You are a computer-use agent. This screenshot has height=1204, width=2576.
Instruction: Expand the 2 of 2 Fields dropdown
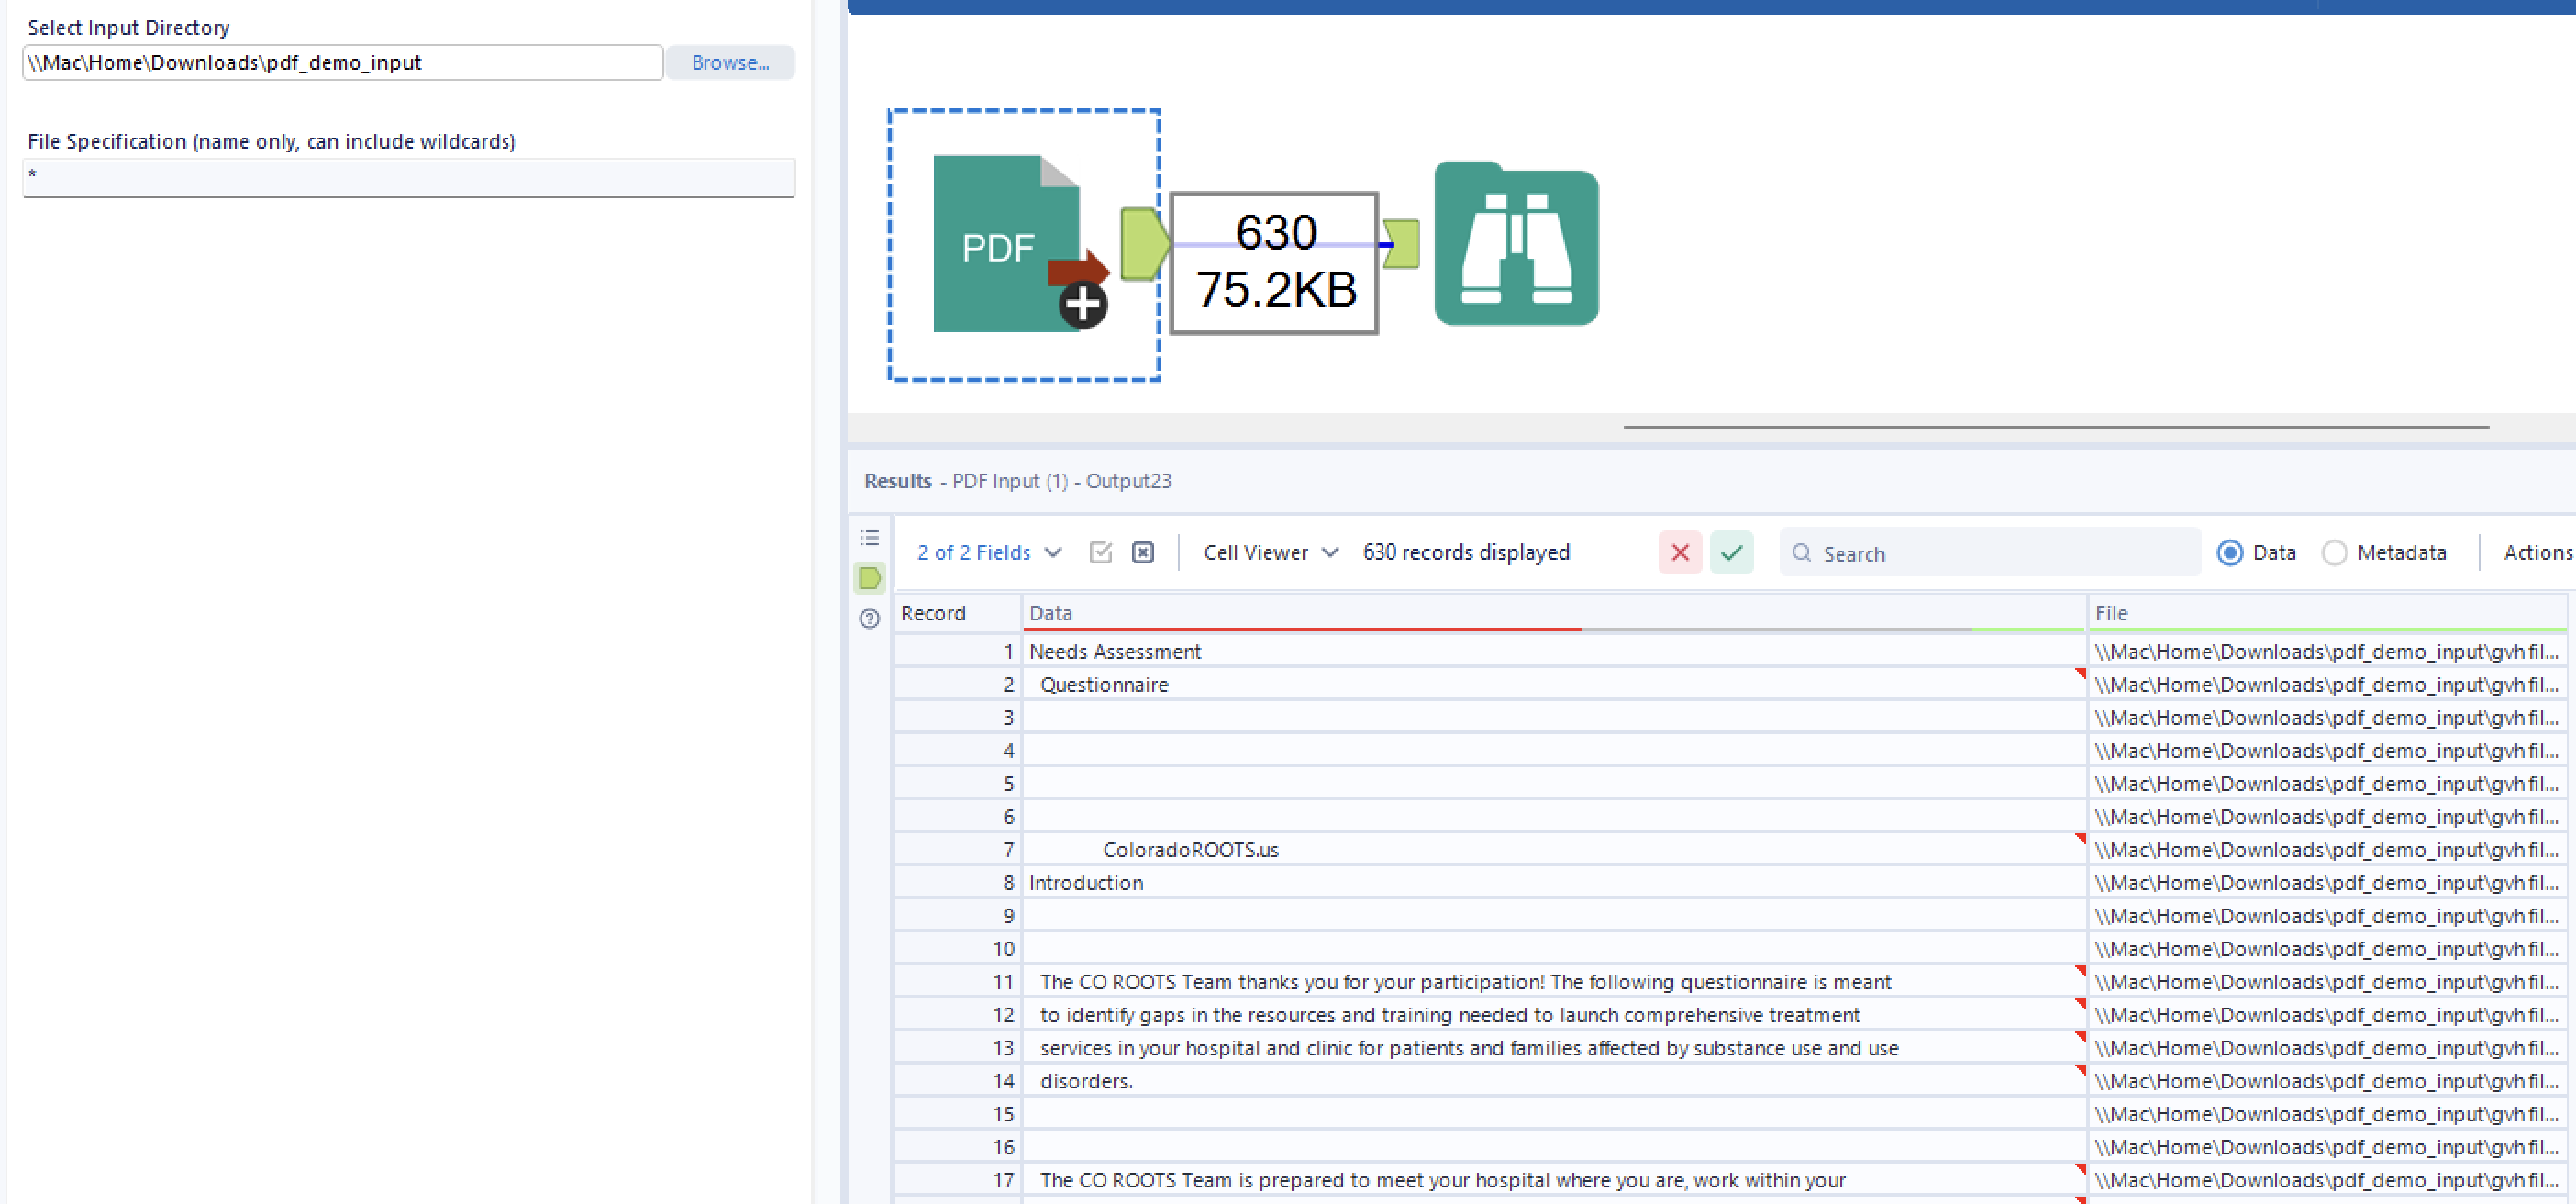(x=988, y=552)
